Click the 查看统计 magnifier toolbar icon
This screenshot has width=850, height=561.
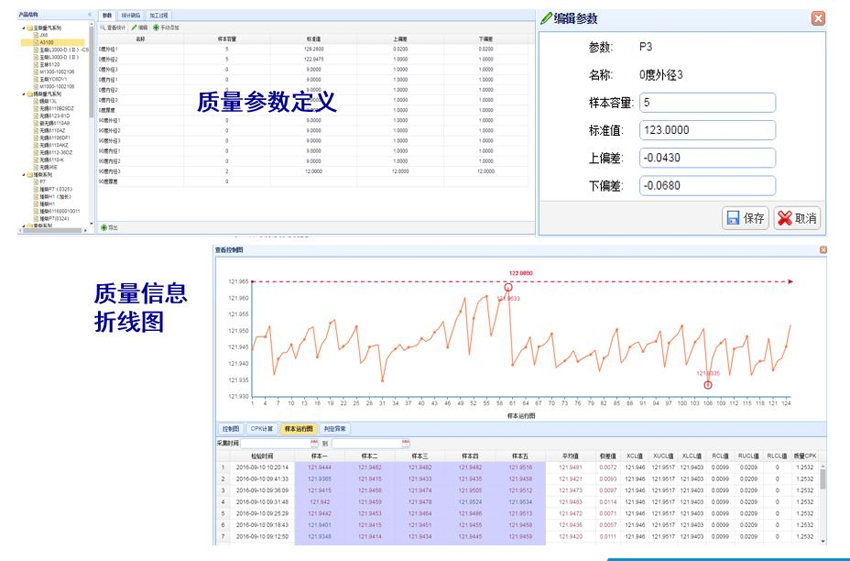point(103,28)
